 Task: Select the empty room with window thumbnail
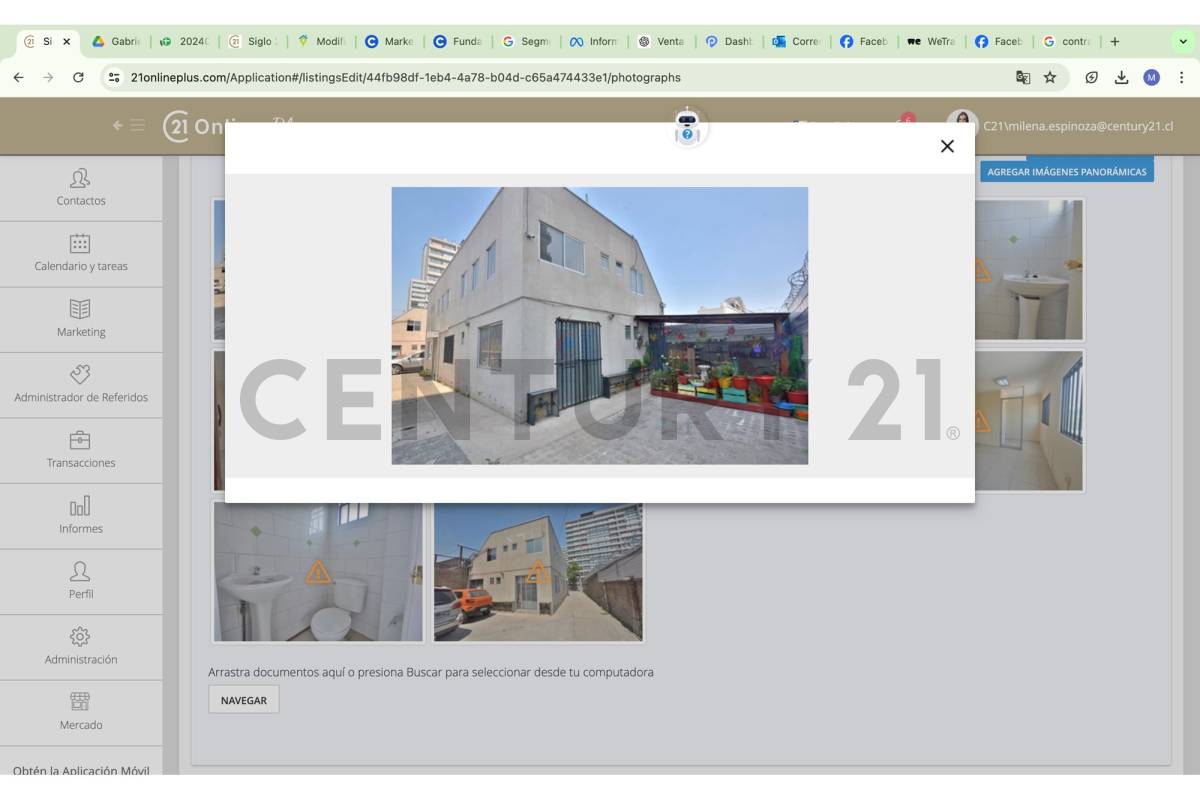click(x=1029, y=420)
